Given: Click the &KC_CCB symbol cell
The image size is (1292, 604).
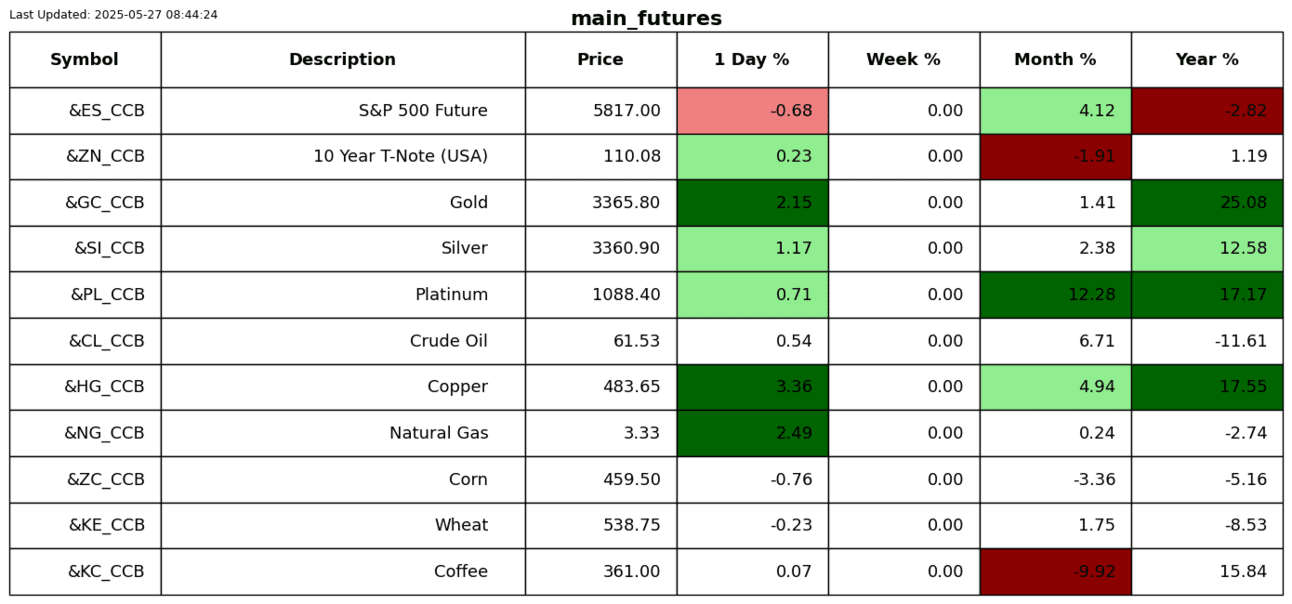Looking at the screenshot, I should pyautogui.click(x=105, y=572).
